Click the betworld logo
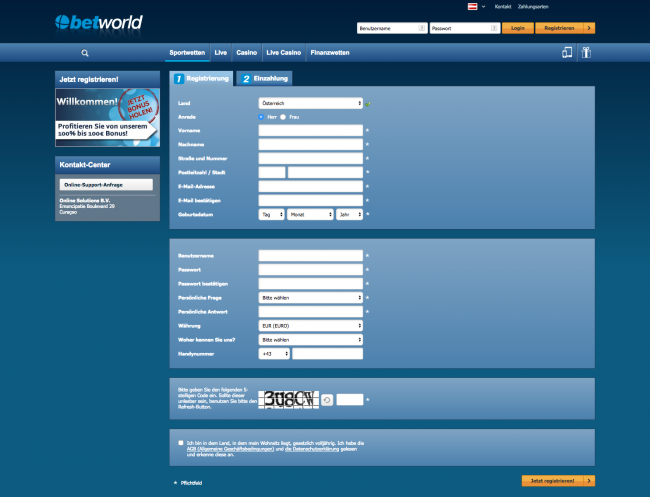The height and width of the screenshot is (497, 650). [x=100, y=22]
